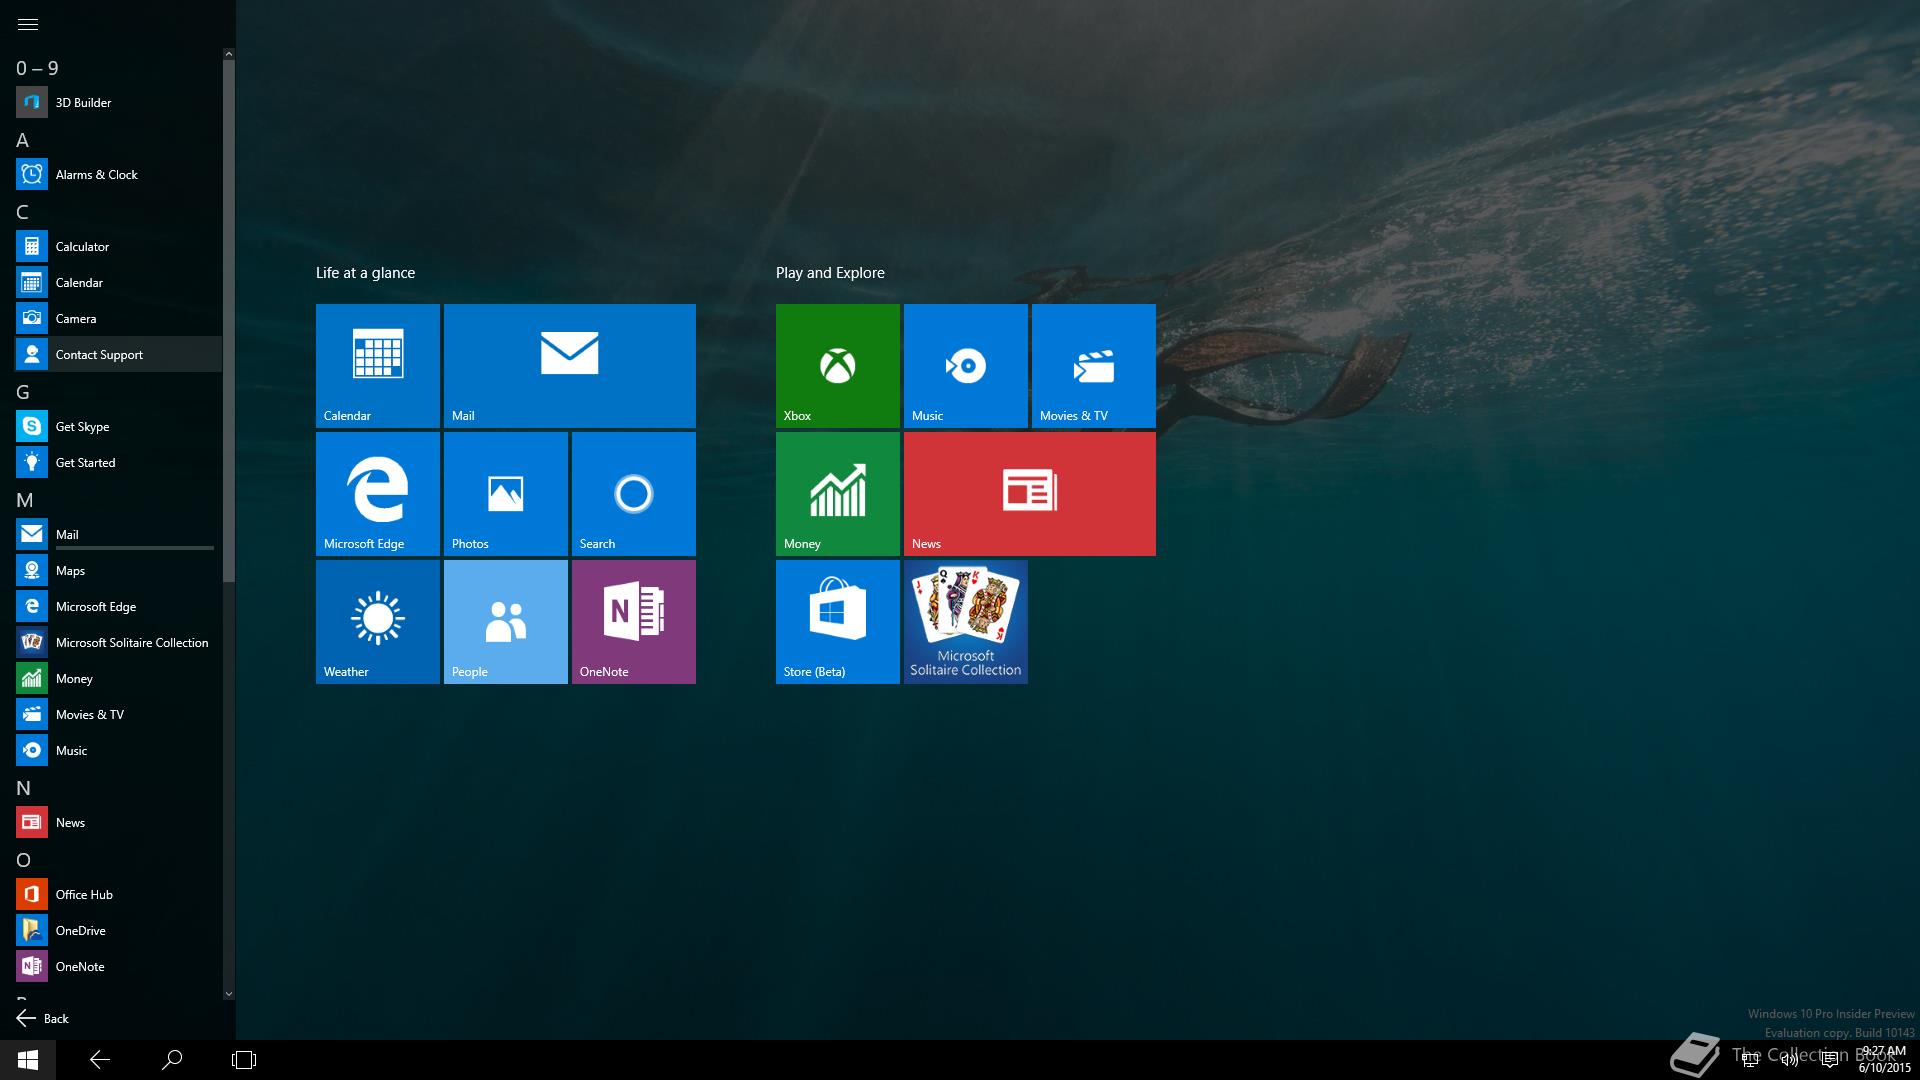Click the app list scrollbar thumb
The width and height of the screenshot is (1920, 1080).
[229, 321]
